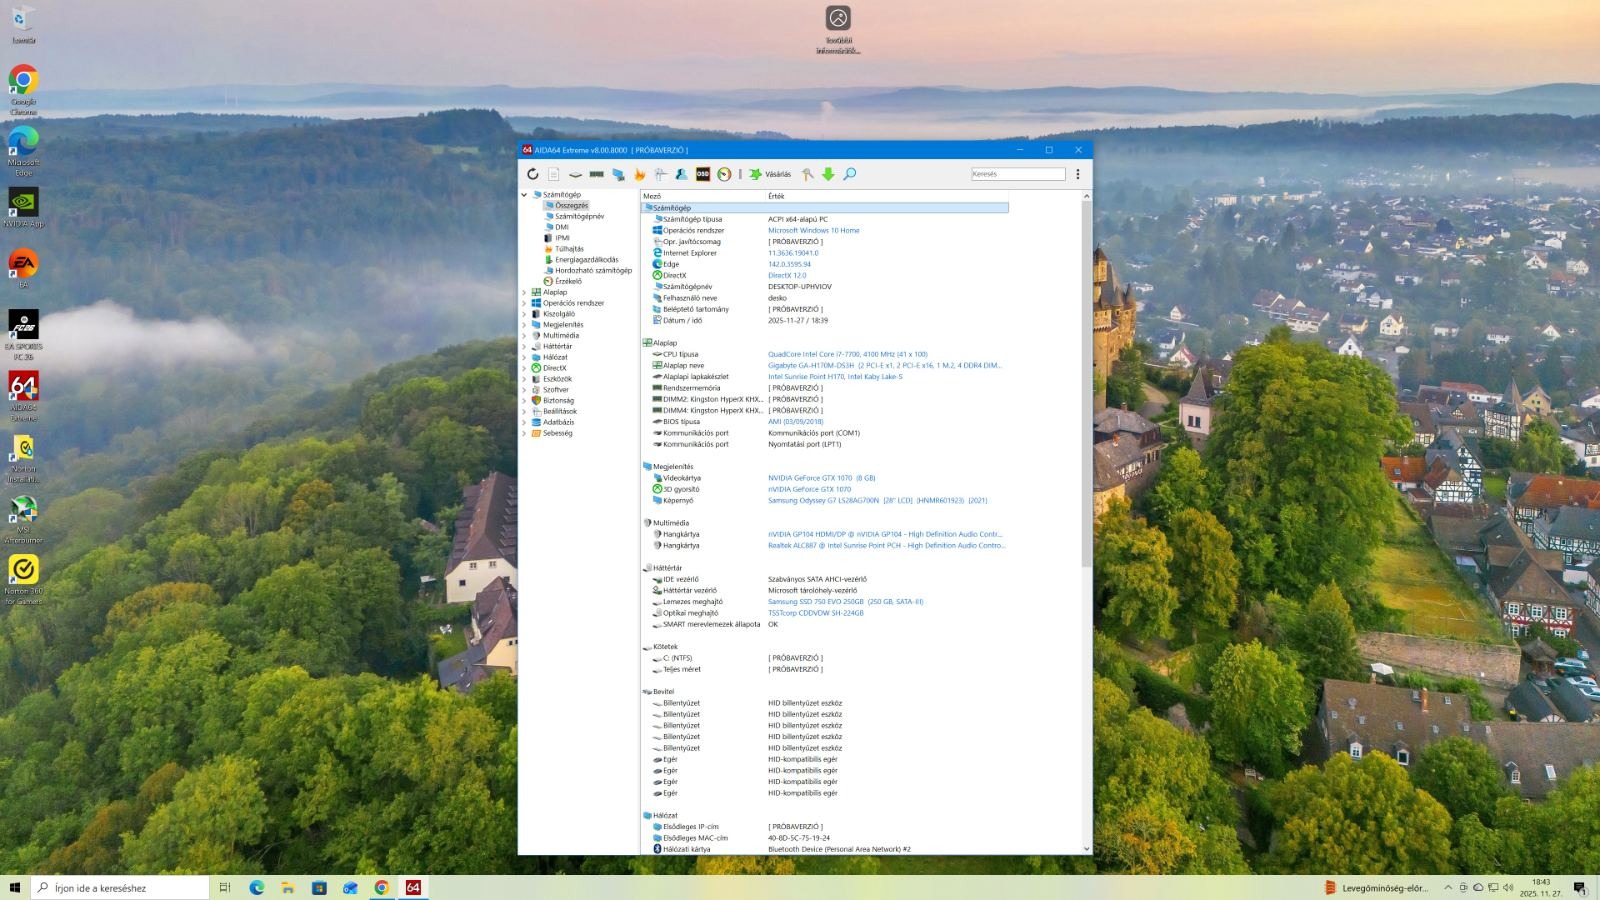Open the three-dot menu in AIDA64
Screen dimensions: 1600x900
[x=1078, y=174]
